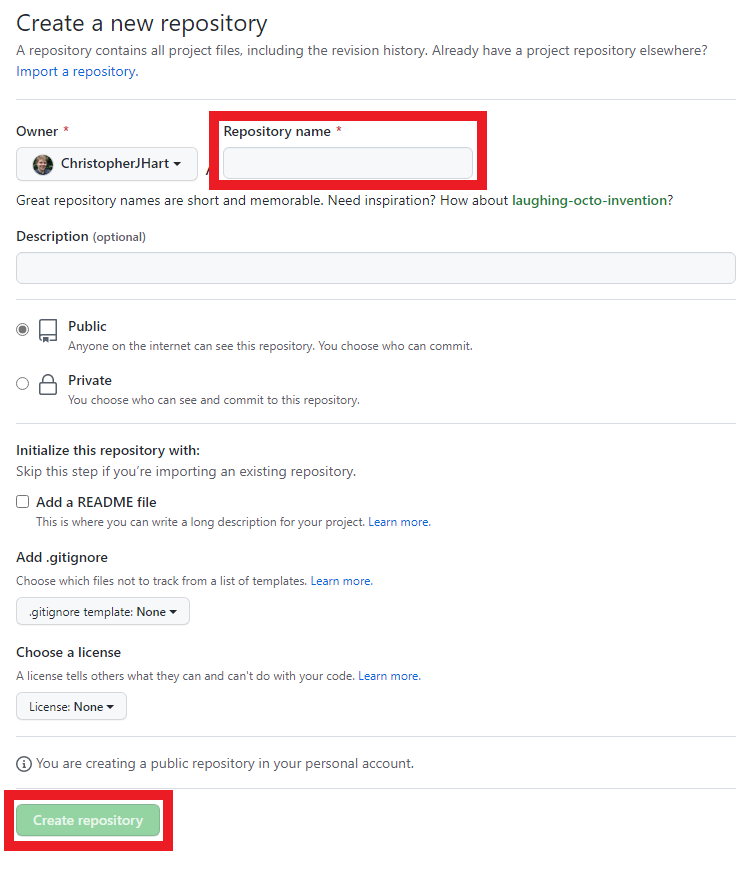
Task: Use the laughing-octo-invention name suggestion
Action: 589,201
